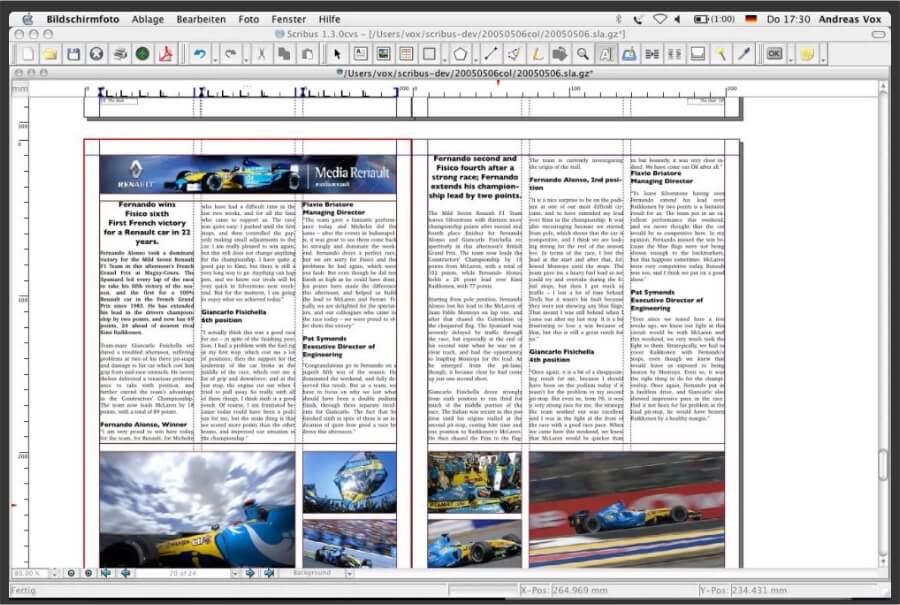Screen dimensions: 900x605
Task: Run the Preflight Verifier green icon
Action: (143, 55)
